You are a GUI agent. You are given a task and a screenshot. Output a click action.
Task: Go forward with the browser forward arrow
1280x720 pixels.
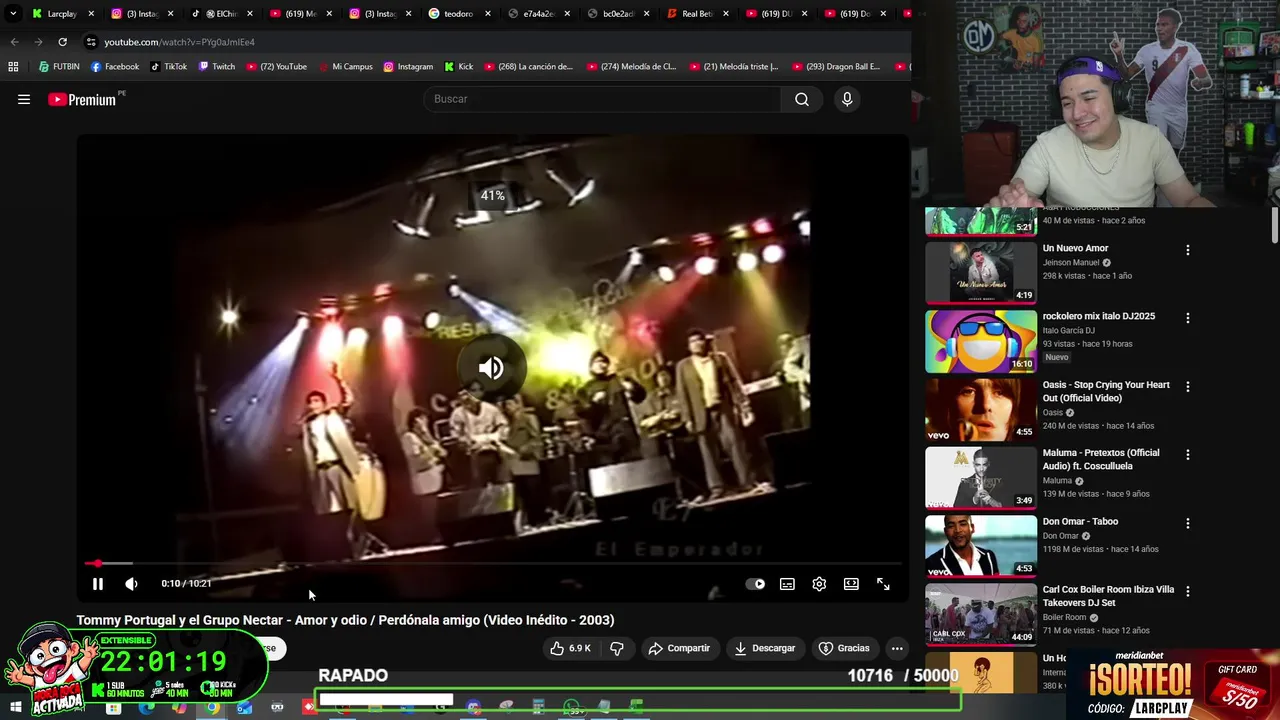[38, 42]
